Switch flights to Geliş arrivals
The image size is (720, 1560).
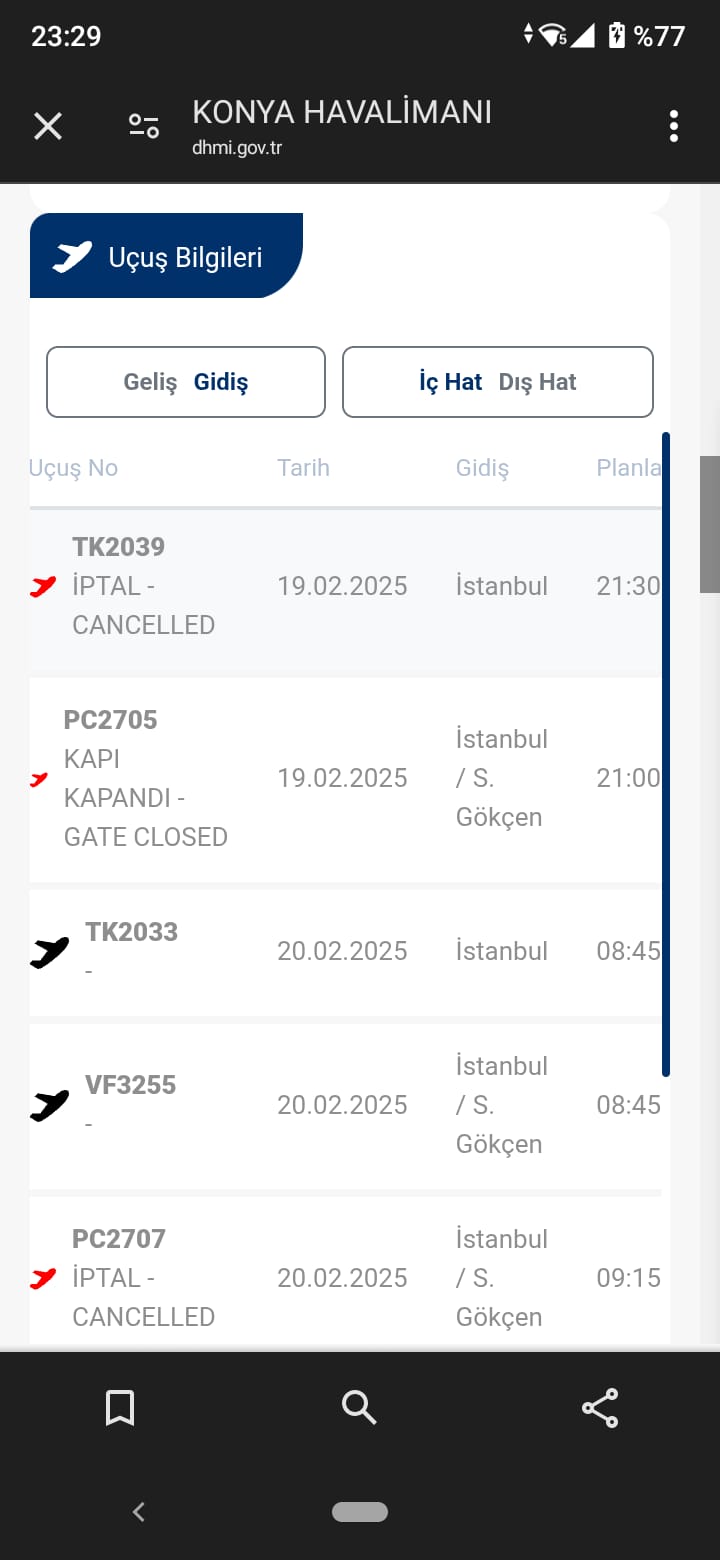click(150, 382)
